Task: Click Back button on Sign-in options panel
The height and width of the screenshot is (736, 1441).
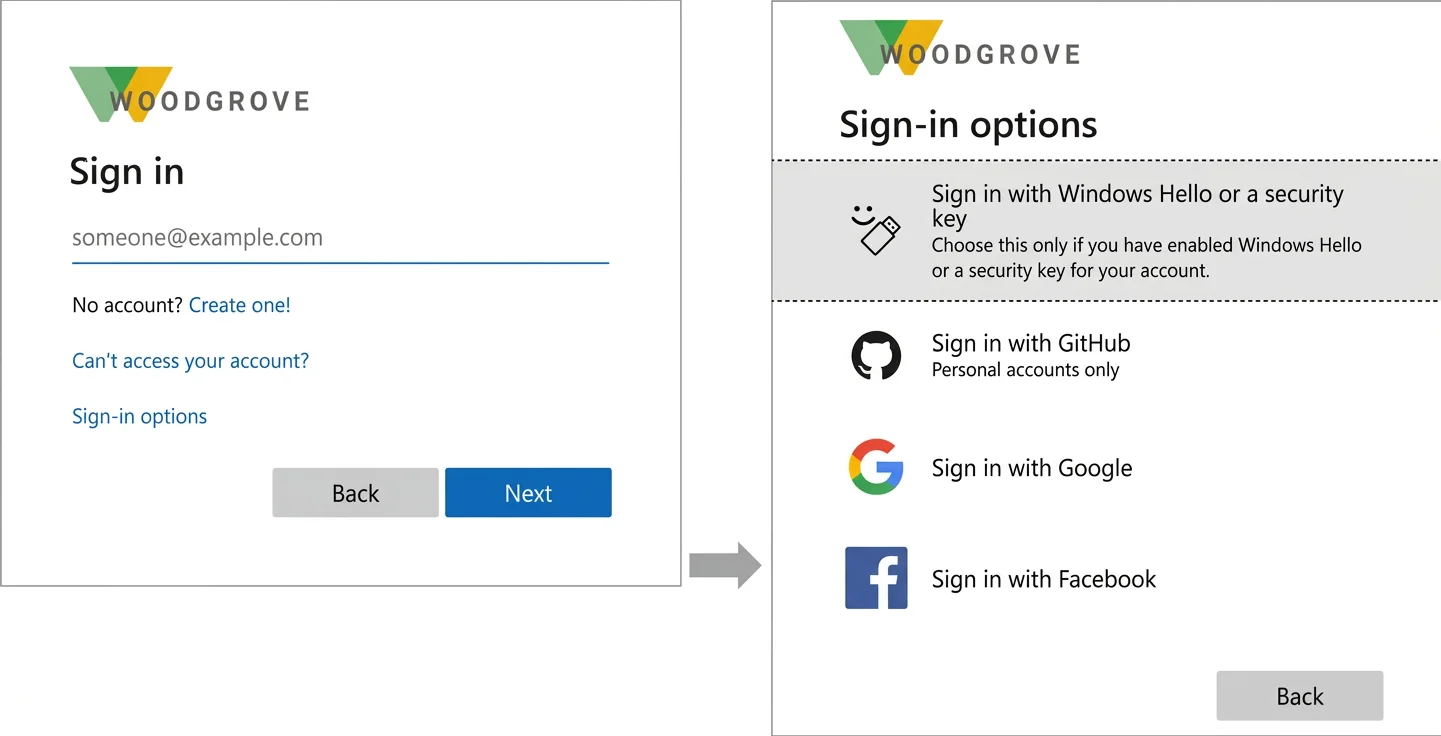Action: tap(1299, 696)
